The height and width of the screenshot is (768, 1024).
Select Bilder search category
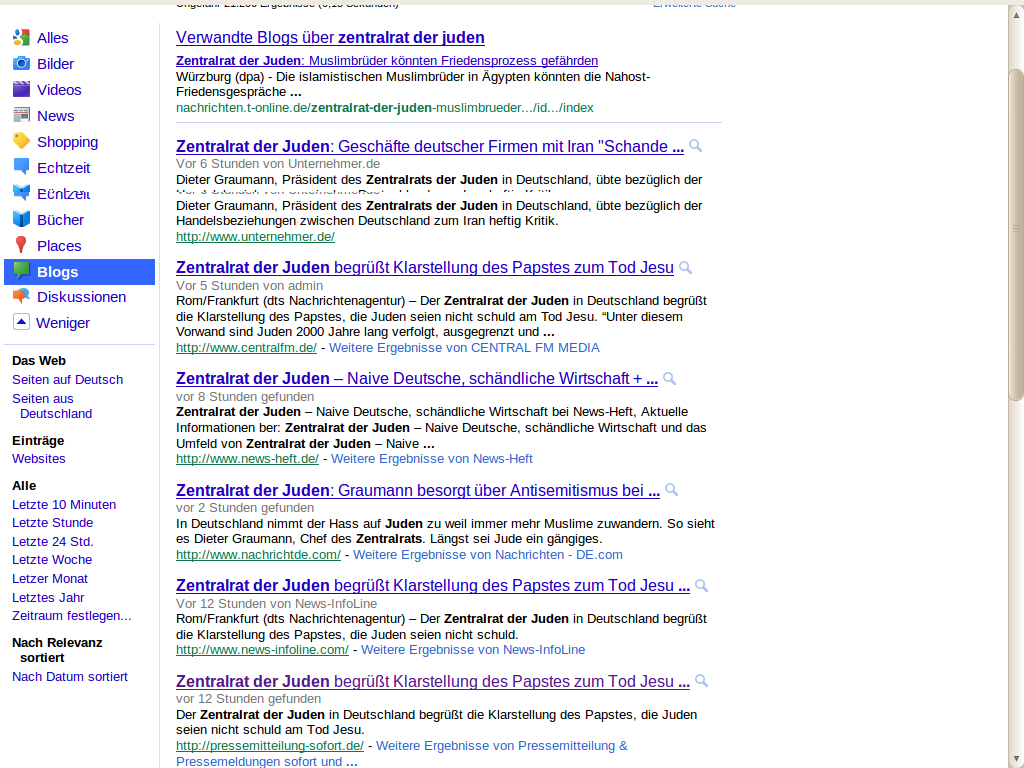tap(56, 64)
